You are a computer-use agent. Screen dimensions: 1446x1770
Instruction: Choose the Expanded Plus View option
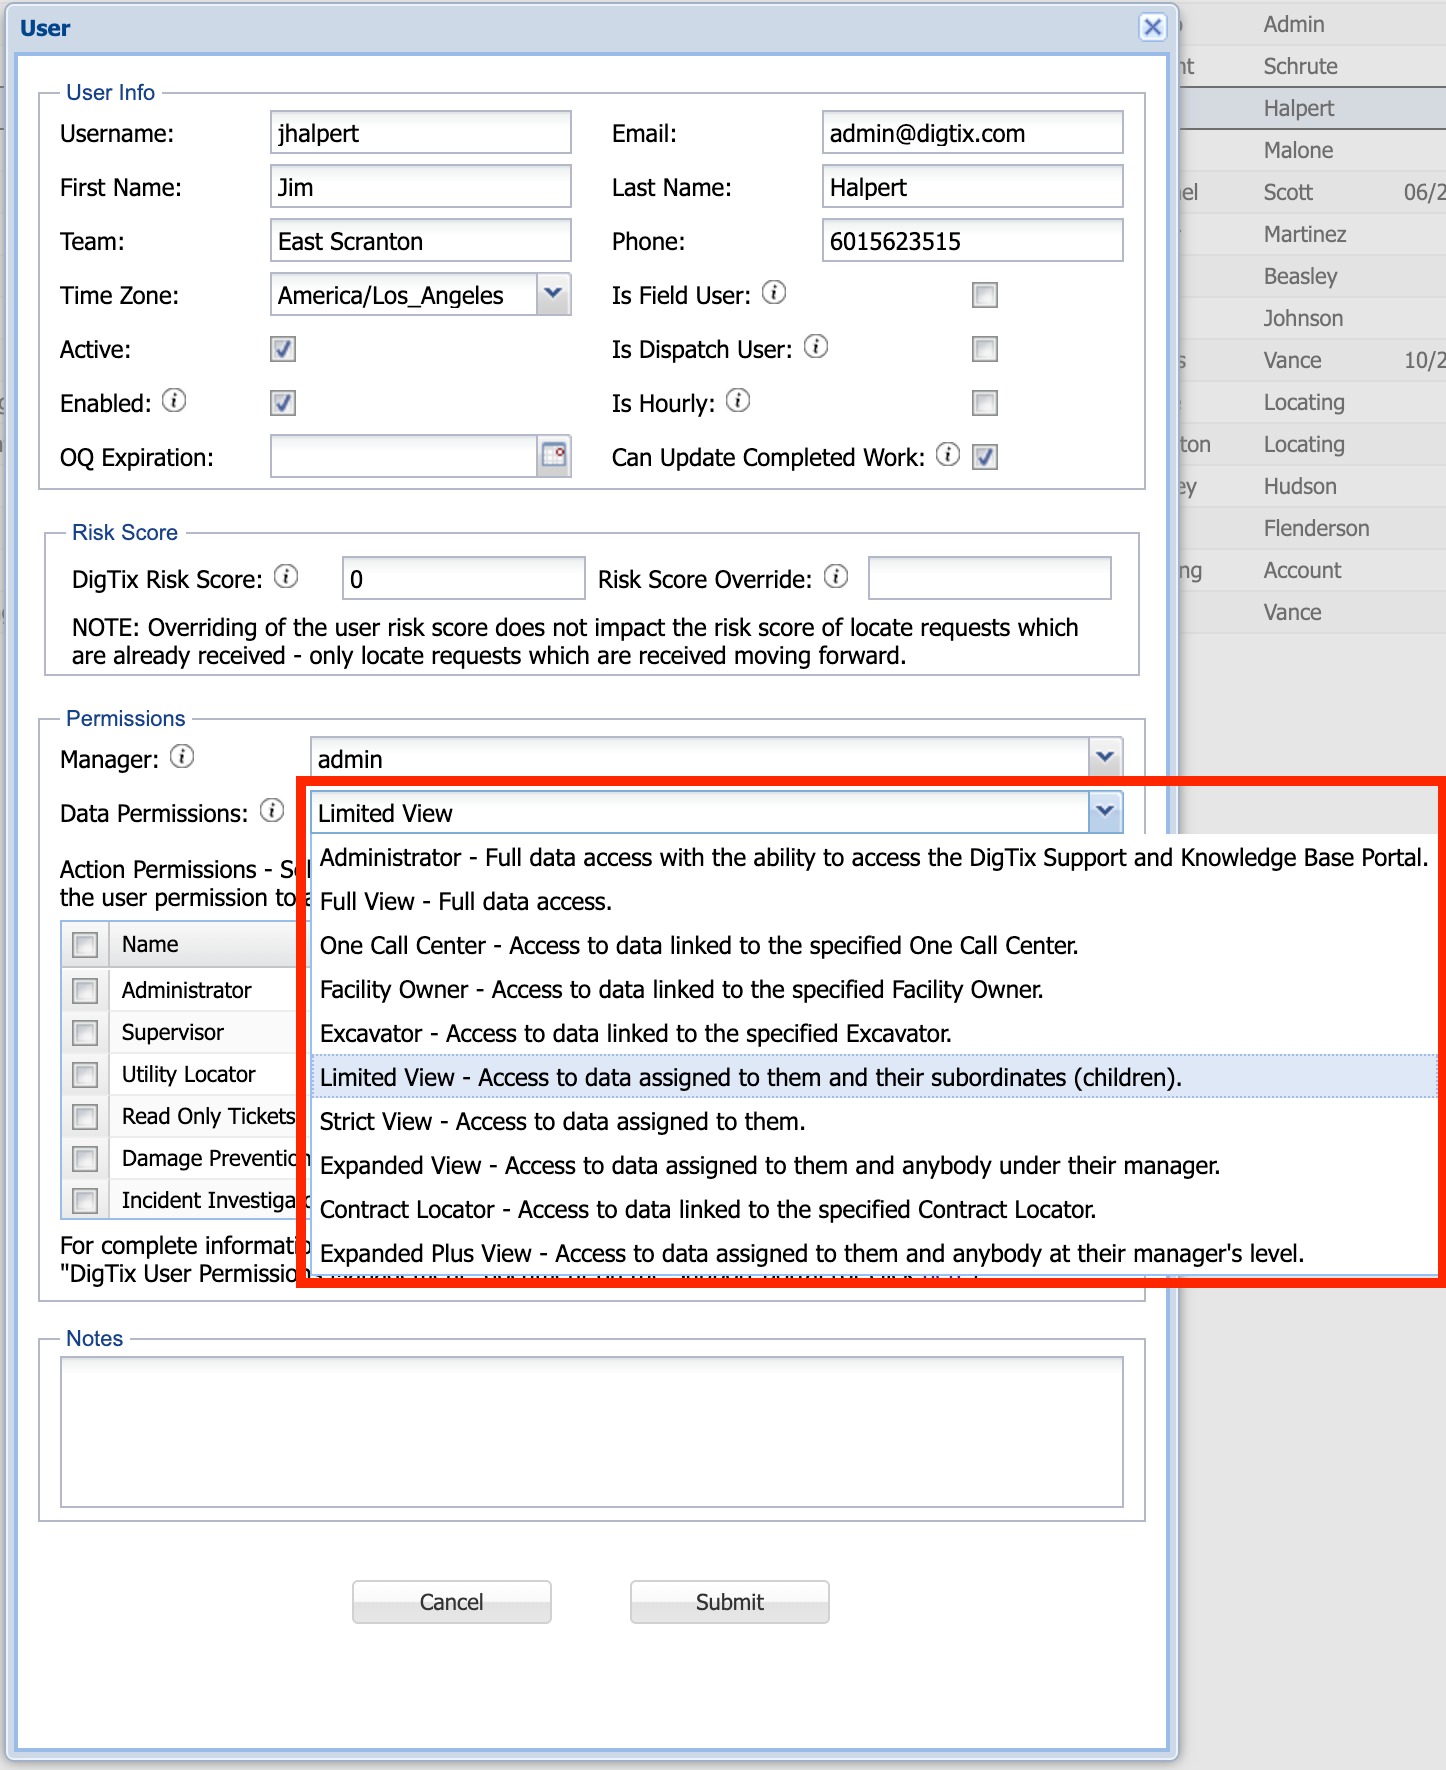(874, 1254)
